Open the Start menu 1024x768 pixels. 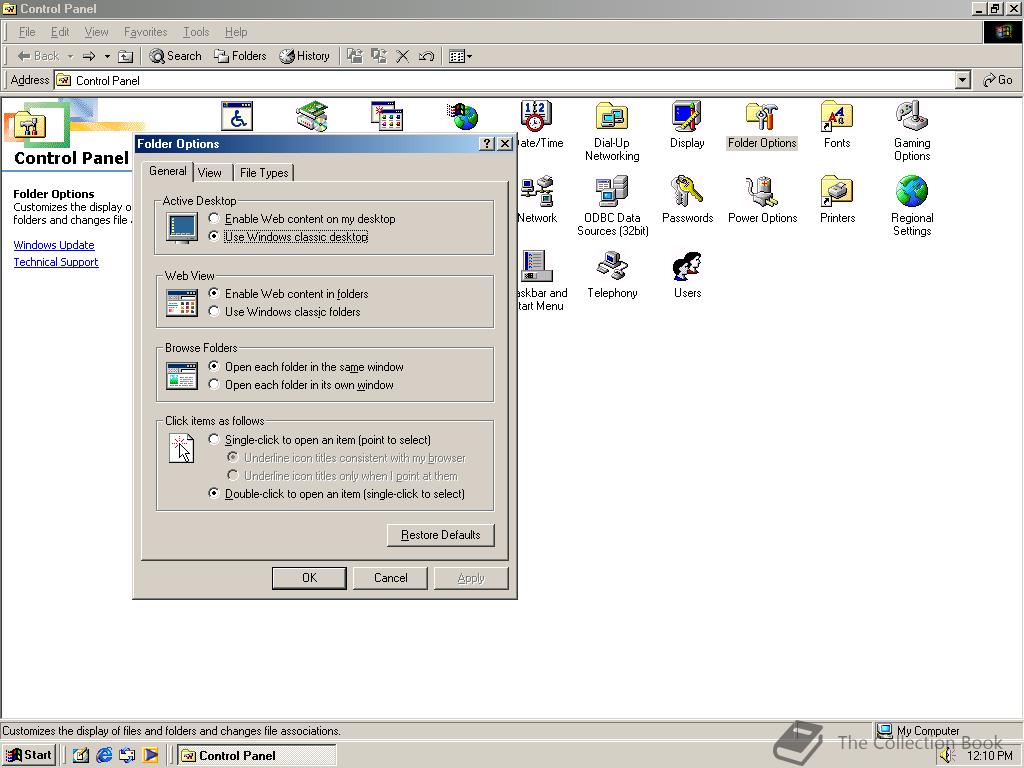(29, 755)
